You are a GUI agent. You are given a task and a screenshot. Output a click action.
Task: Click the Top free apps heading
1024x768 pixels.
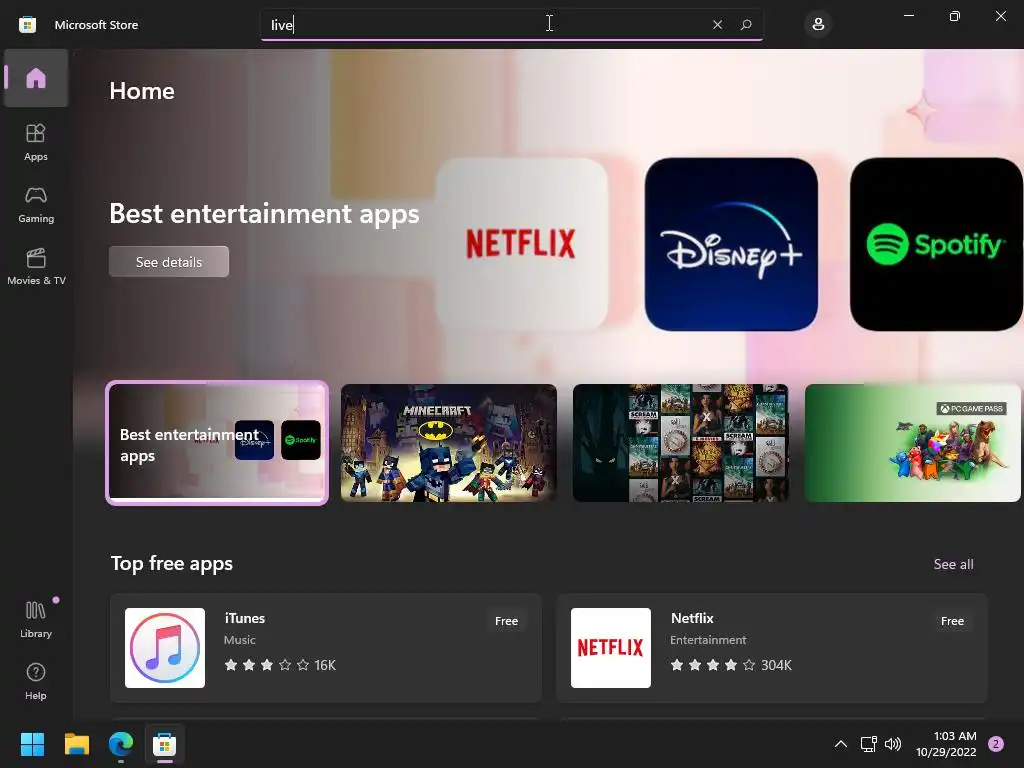(172, 564)
